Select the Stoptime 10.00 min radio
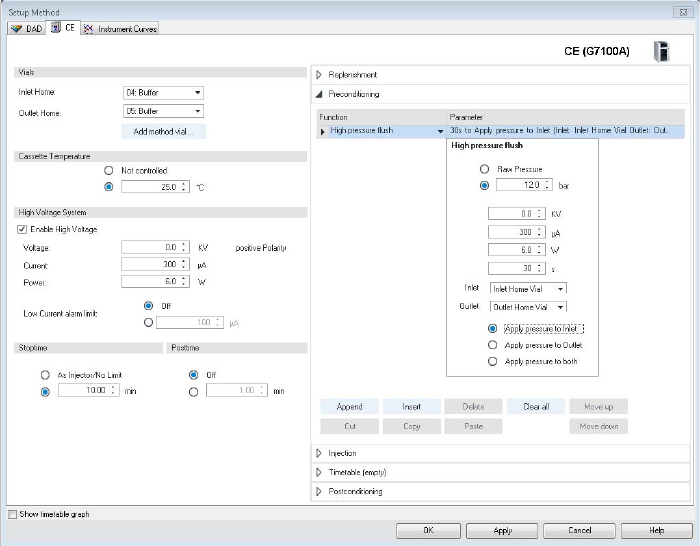This screenshot has width=700, height=546. 45,392
